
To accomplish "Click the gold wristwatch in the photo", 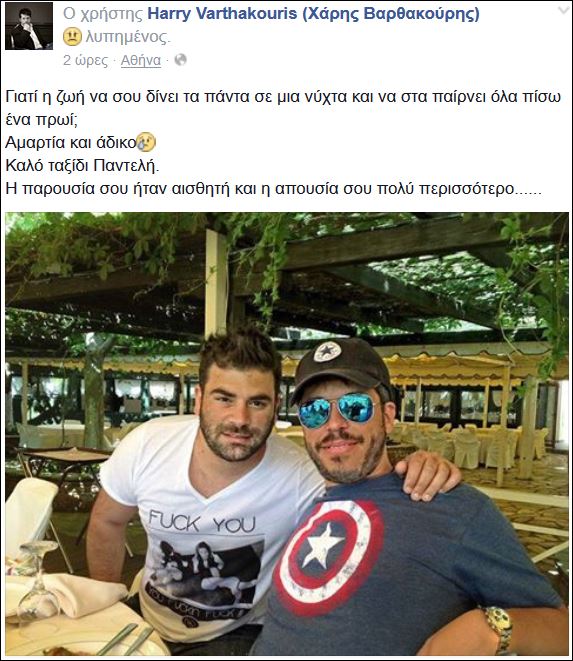I will coord(499,628).
